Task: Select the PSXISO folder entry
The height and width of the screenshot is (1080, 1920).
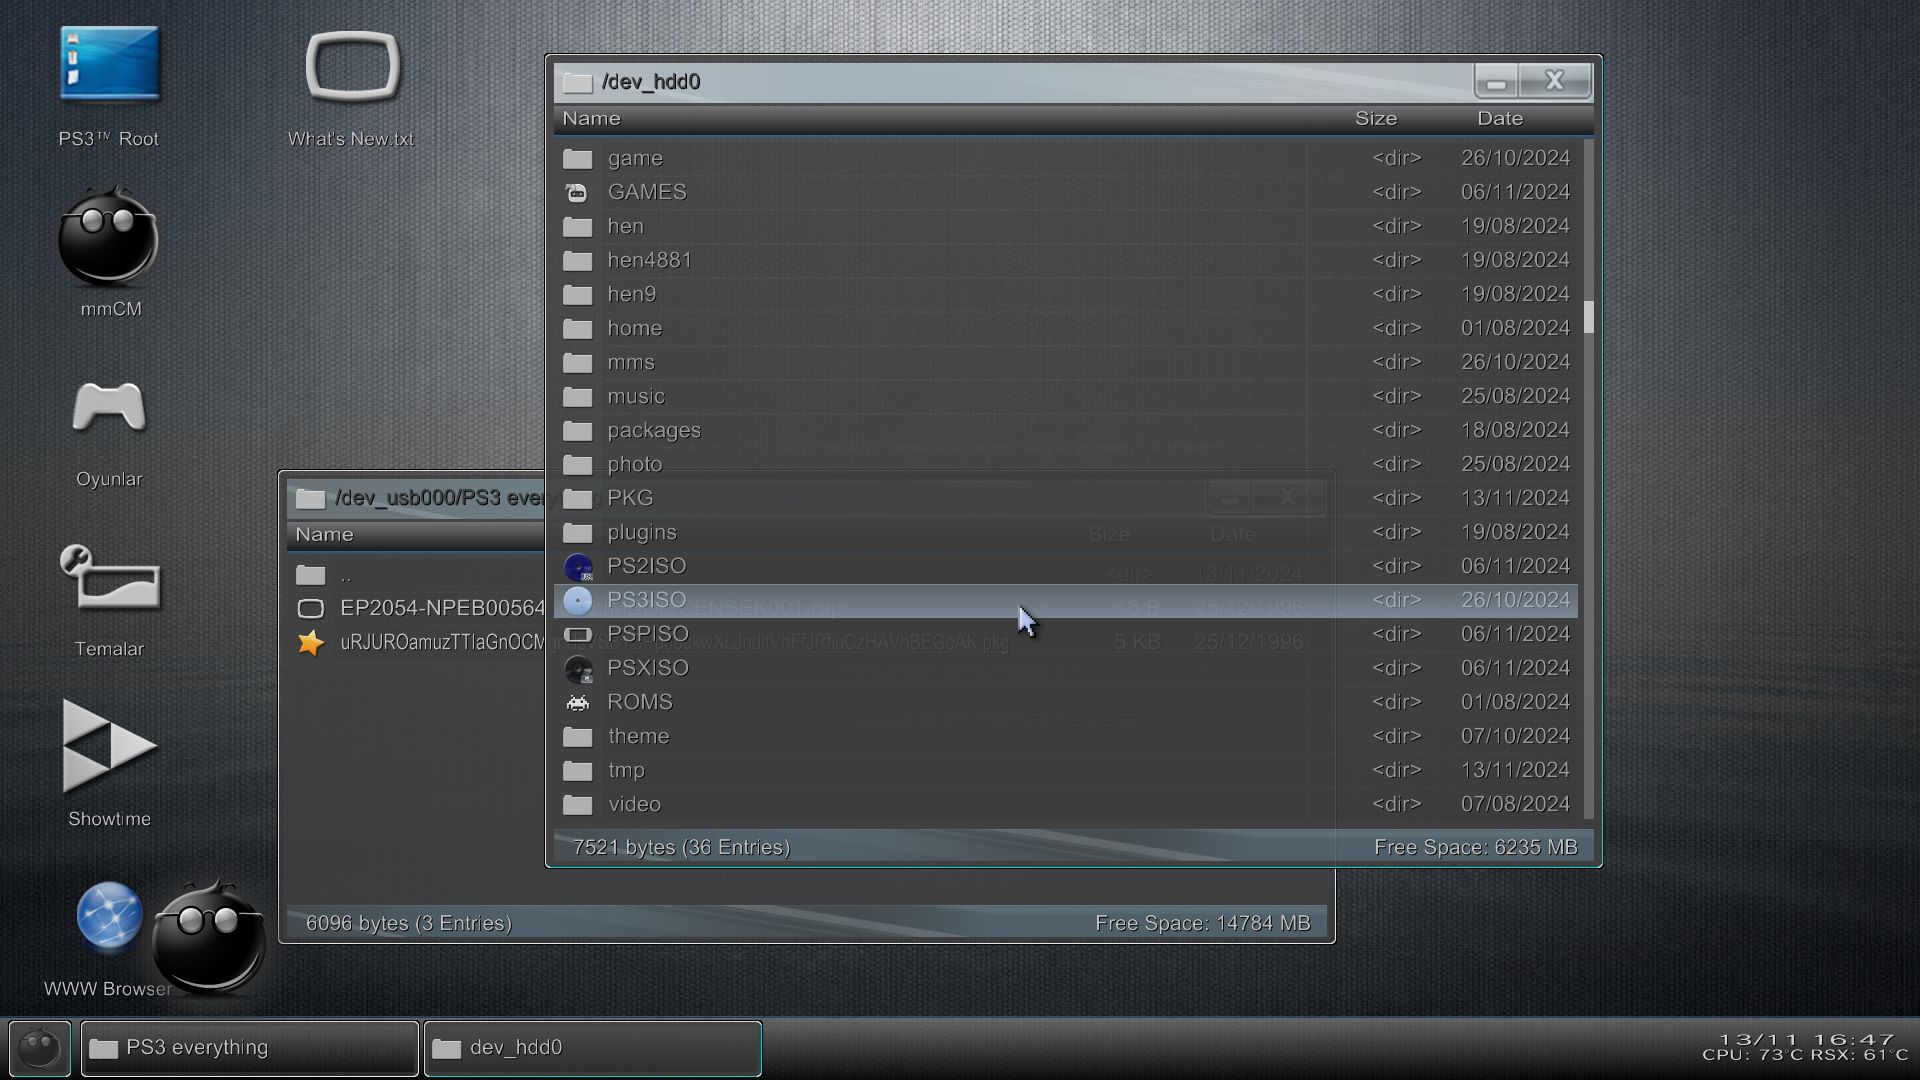Action: pyautogui.click(x=647, y=668)
